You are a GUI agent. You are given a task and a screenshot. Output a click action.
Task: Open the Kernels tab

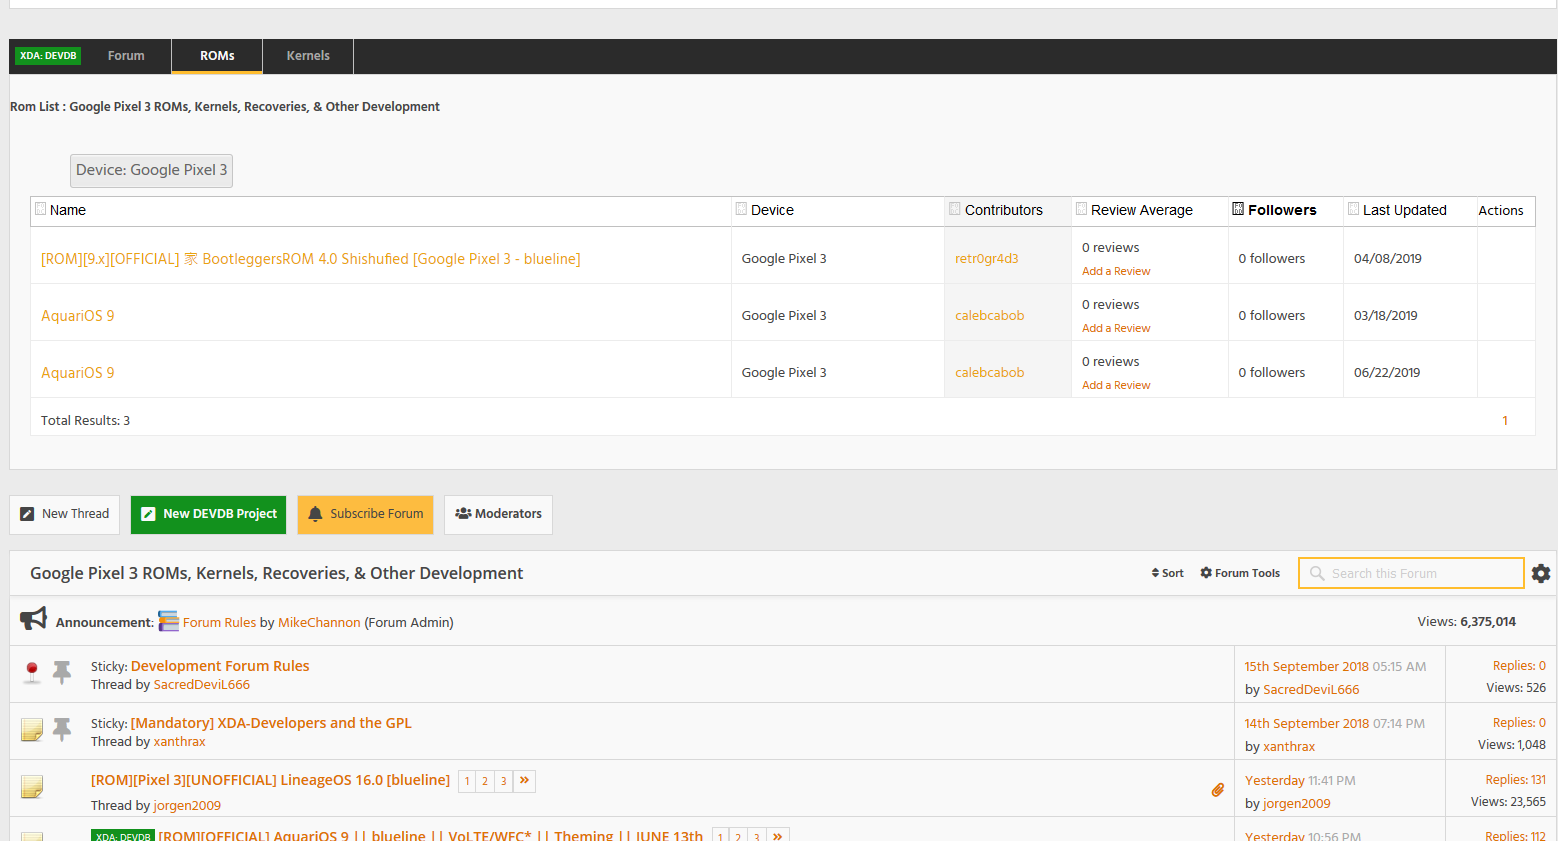pyautogui.click(x=308, y=56)
